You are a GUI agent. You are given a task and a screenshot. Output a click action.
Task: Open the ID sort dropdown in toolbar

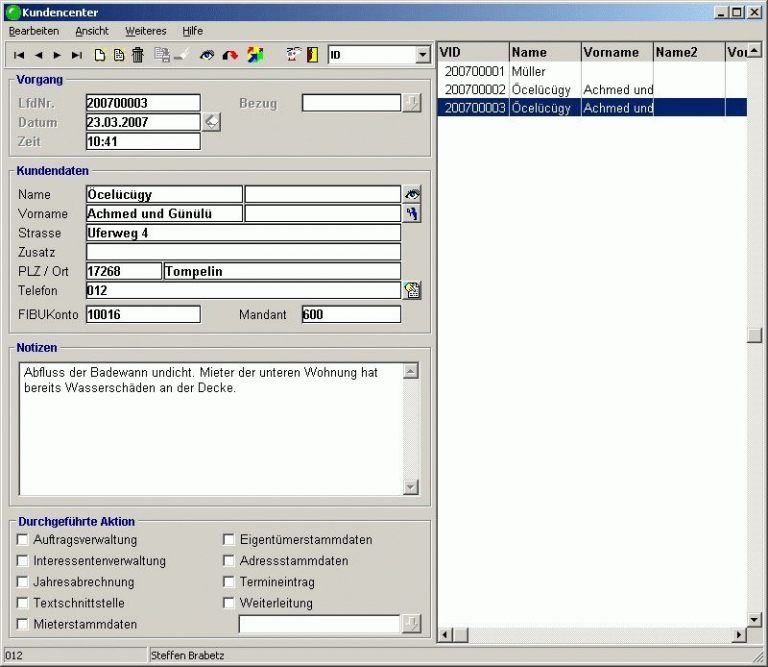click(422, 55)
